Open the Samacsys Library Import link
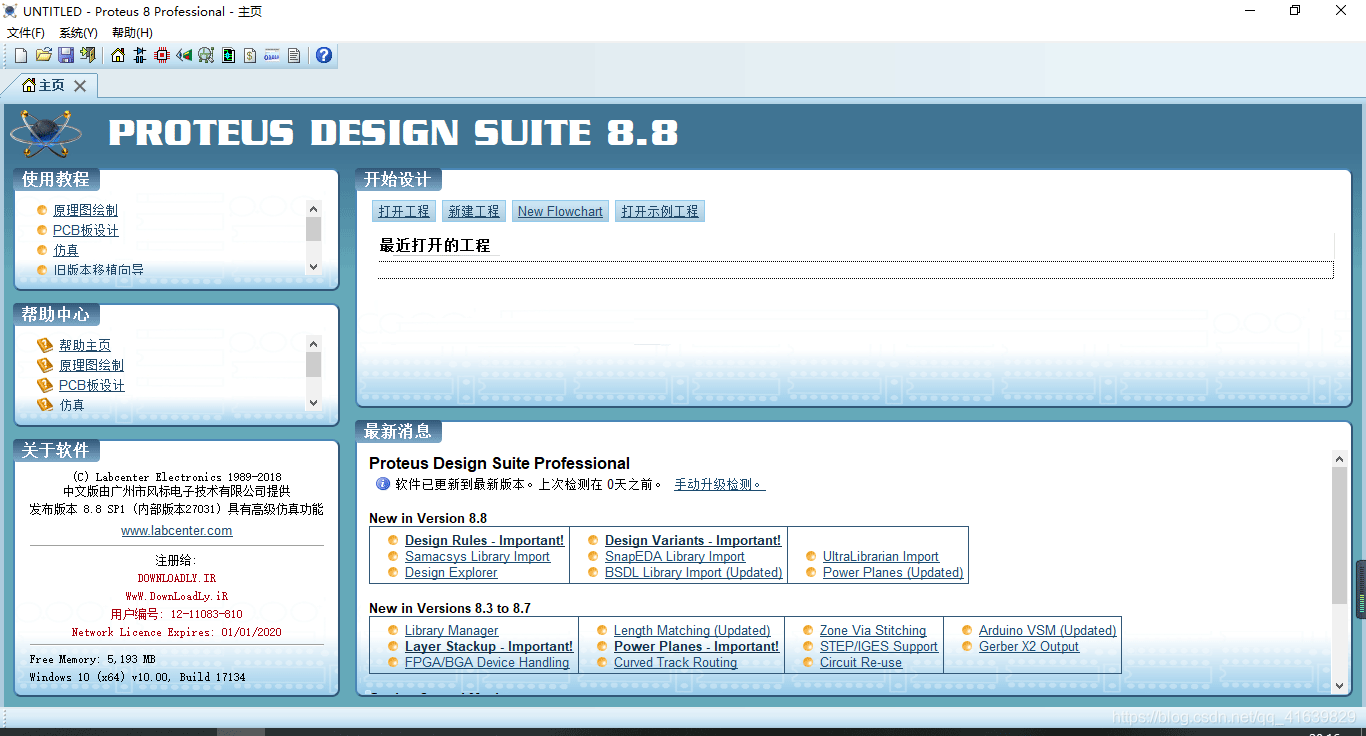Screen dimensions: 1366x736 (x=477, y=557)
